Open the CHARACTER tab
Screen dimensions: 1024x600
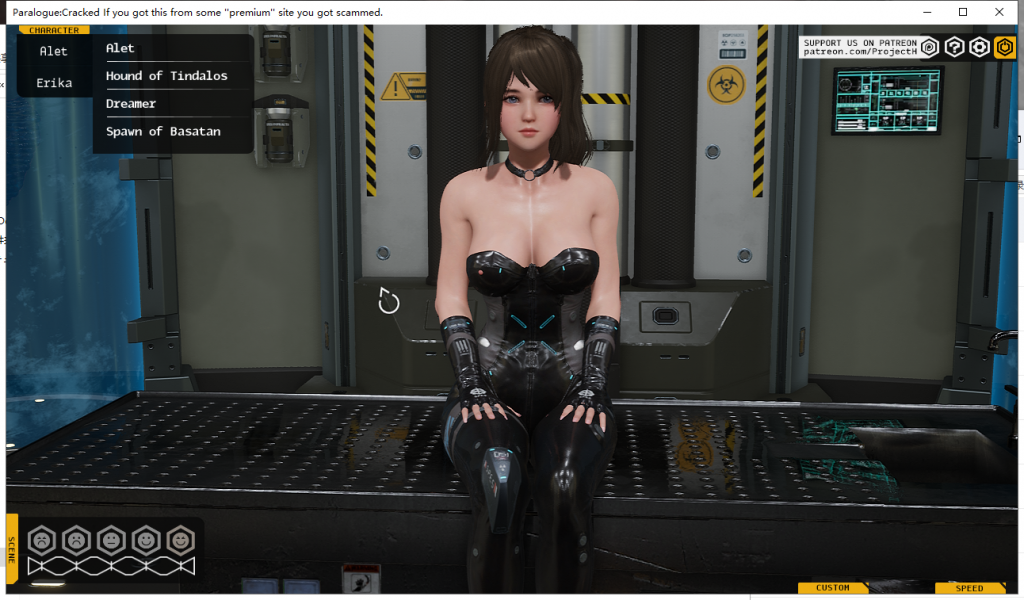pos(54,30)
